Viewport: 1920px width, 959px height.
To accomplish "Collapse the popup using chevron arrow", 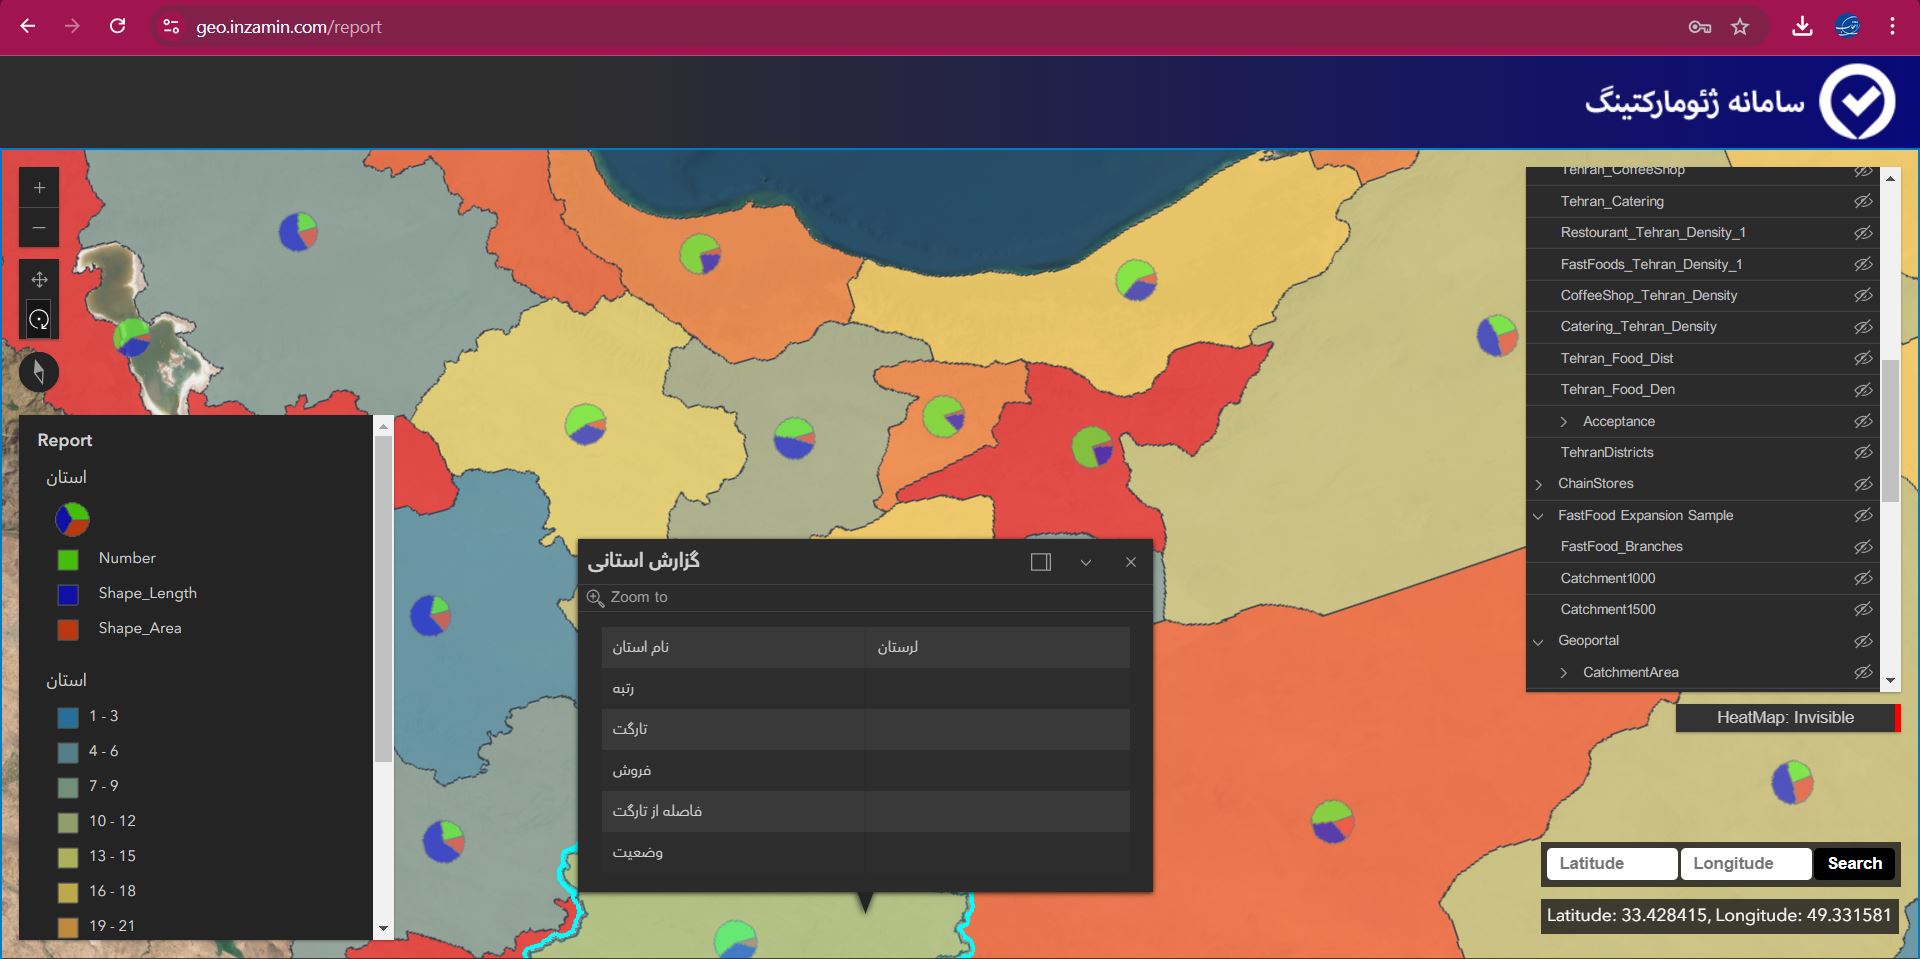I will (1085, 562).
